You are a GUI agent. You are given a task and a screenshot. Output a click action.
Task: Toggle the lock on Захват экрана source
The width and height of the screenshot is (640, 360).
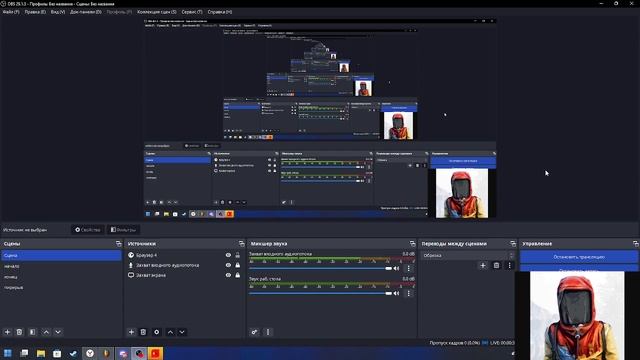coord(238,275)
